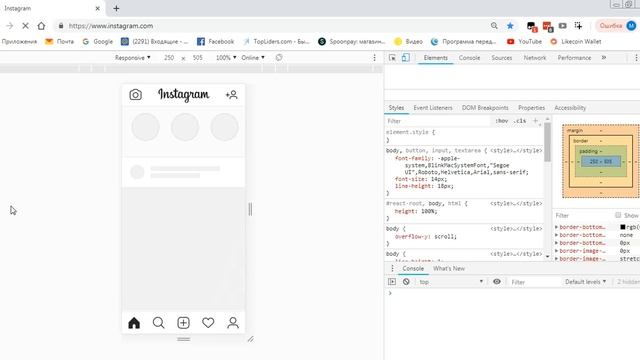Image resolution: width=640 pixels, height=360 pixels.
Task: Click the box model content size 250 × 505
Action: coord(601,162)
